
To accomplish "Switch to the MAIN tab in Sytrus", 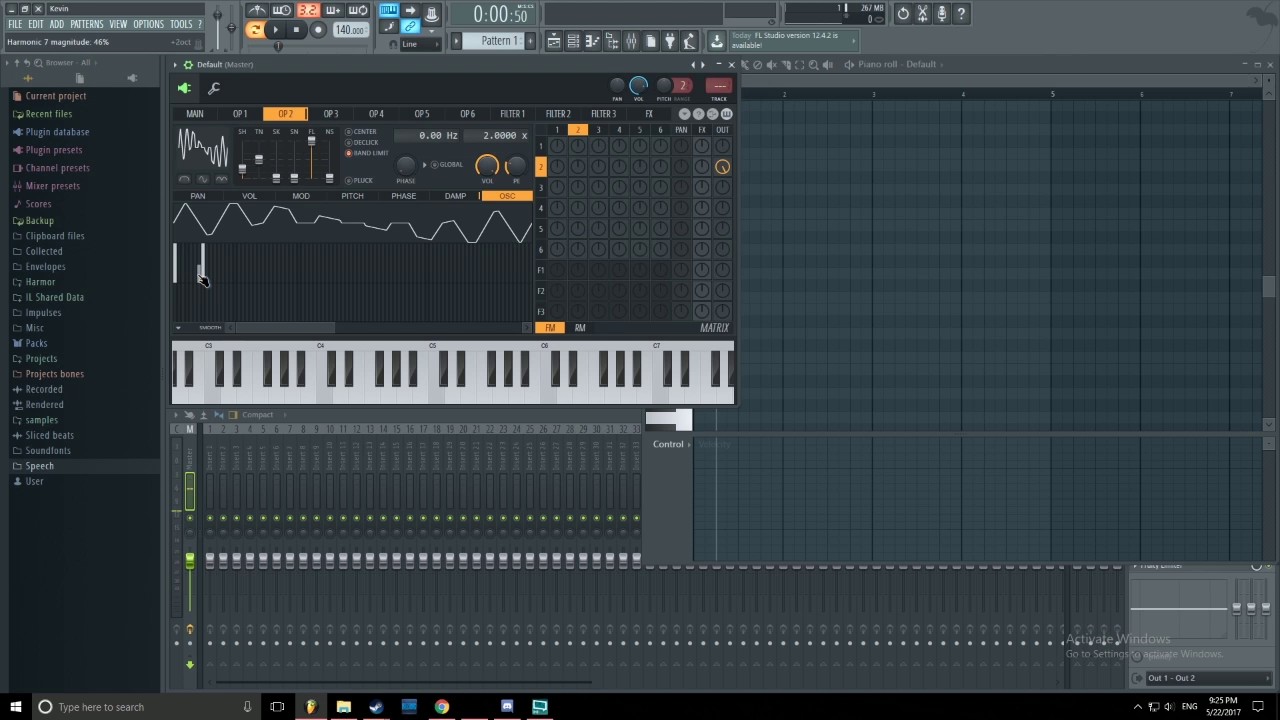I will coord(194,114).
